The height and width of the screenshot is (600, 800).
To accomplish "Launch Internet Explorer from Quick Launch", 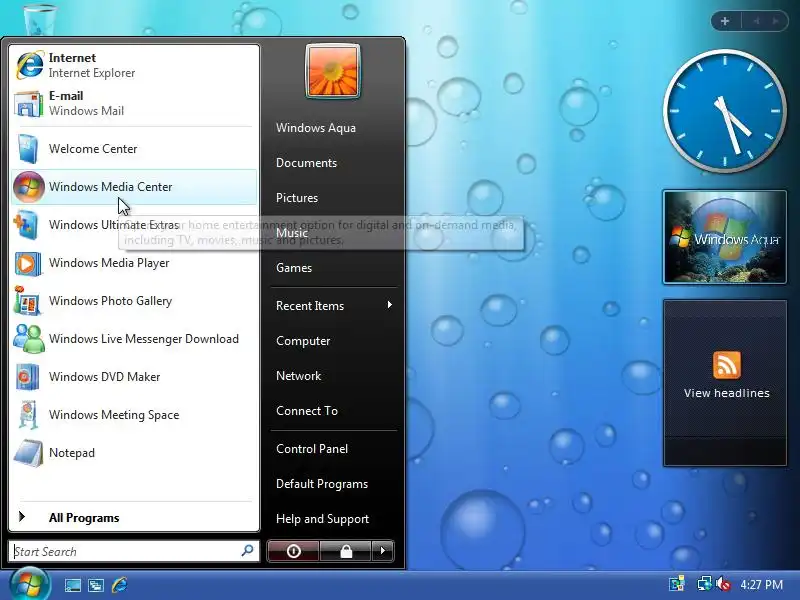I will pyautogui.click(x=119, y=585).
